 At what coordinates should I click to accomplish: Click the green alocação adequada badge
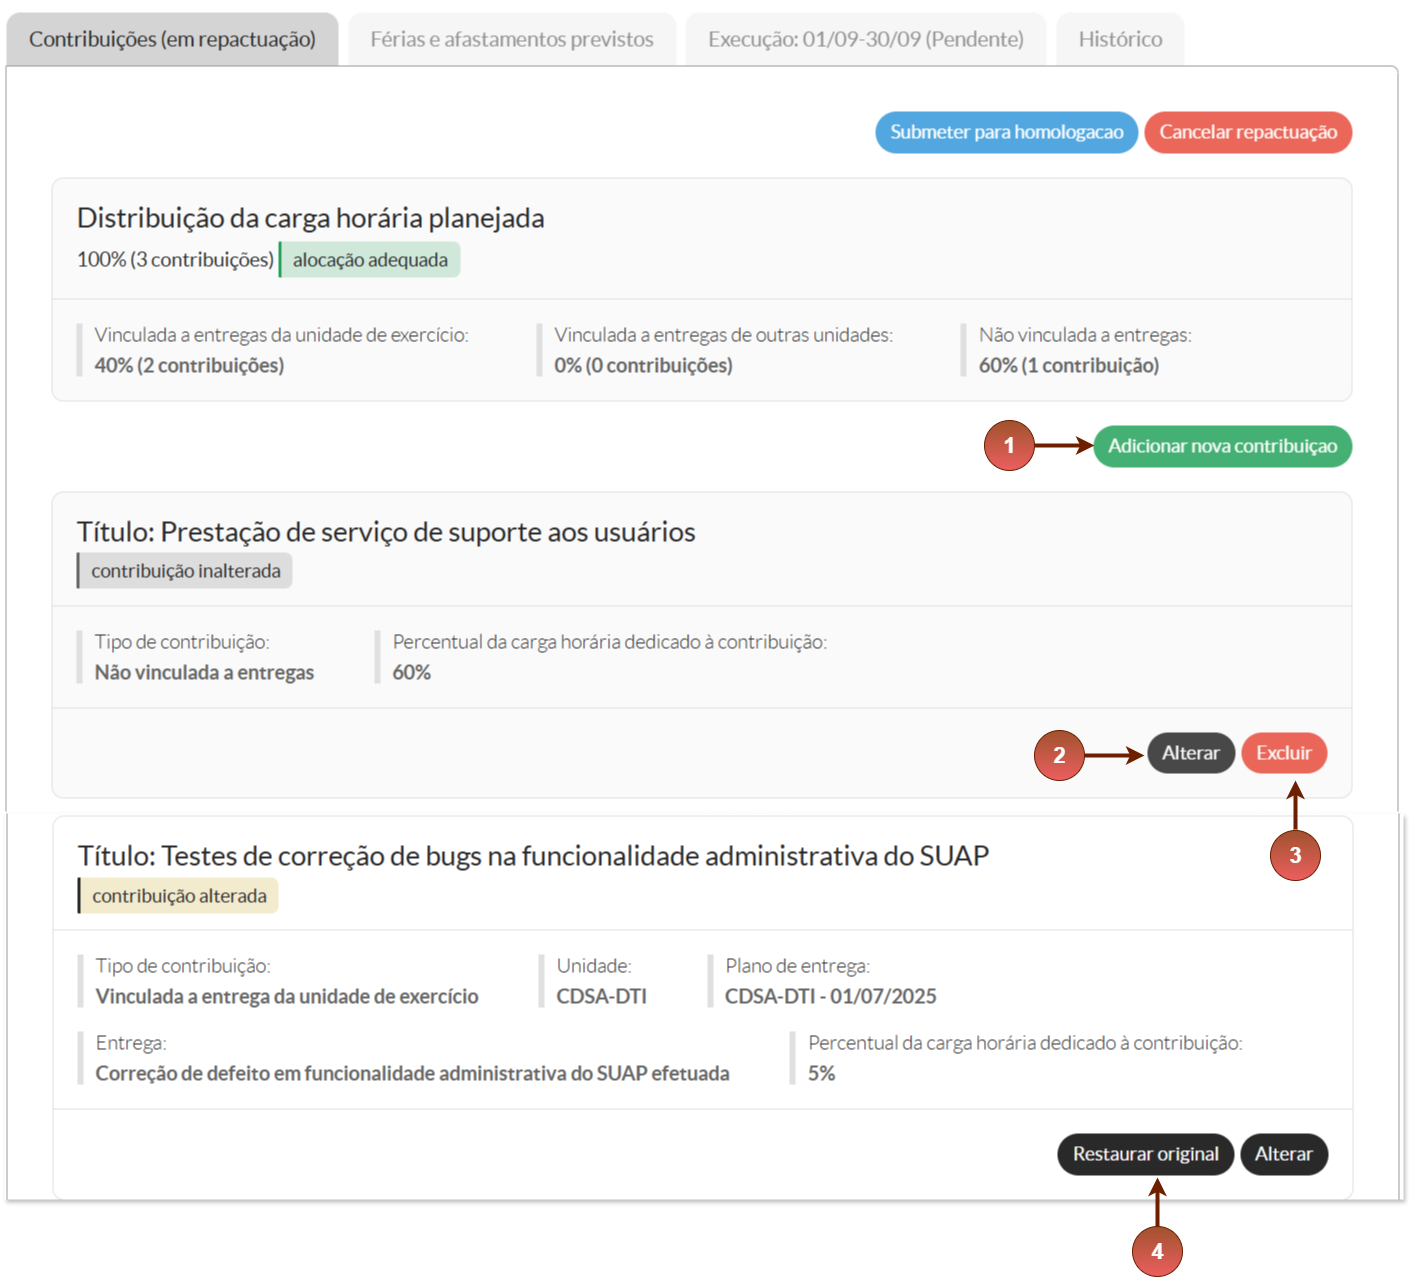[369, 260]
